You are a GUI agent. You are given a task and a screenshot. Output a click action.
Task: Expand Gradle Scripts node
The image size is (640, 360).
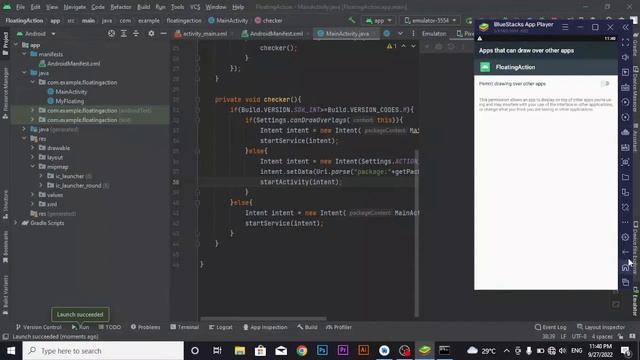16,223
